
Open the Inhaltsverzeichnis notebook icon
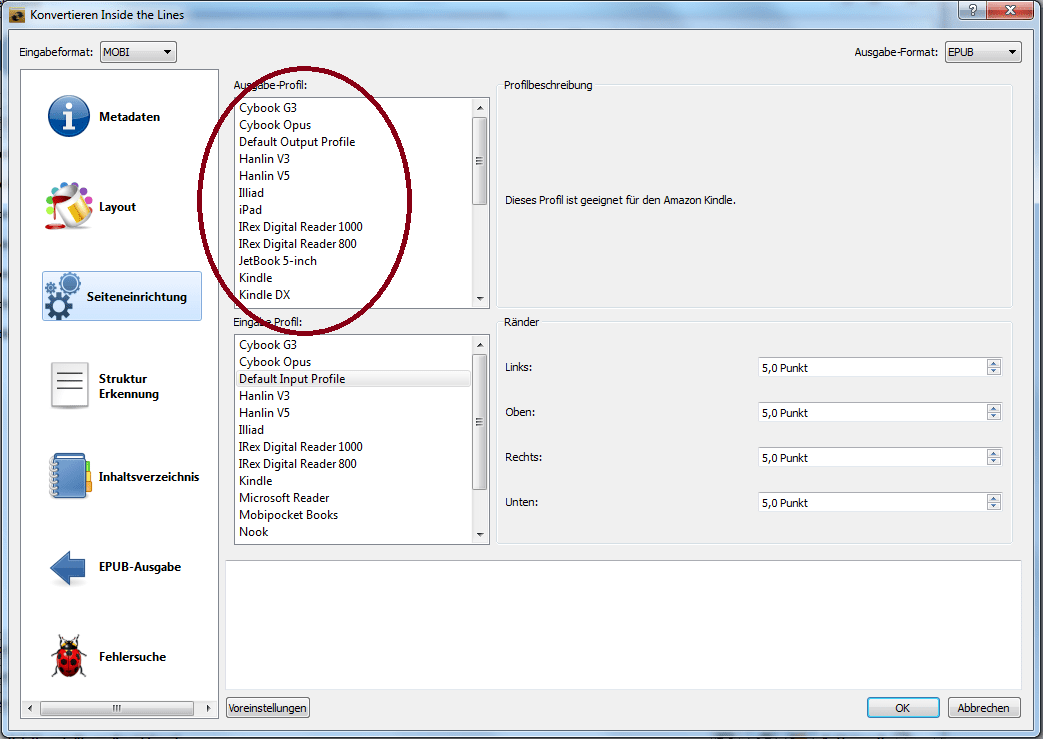(x=69, y=476)
